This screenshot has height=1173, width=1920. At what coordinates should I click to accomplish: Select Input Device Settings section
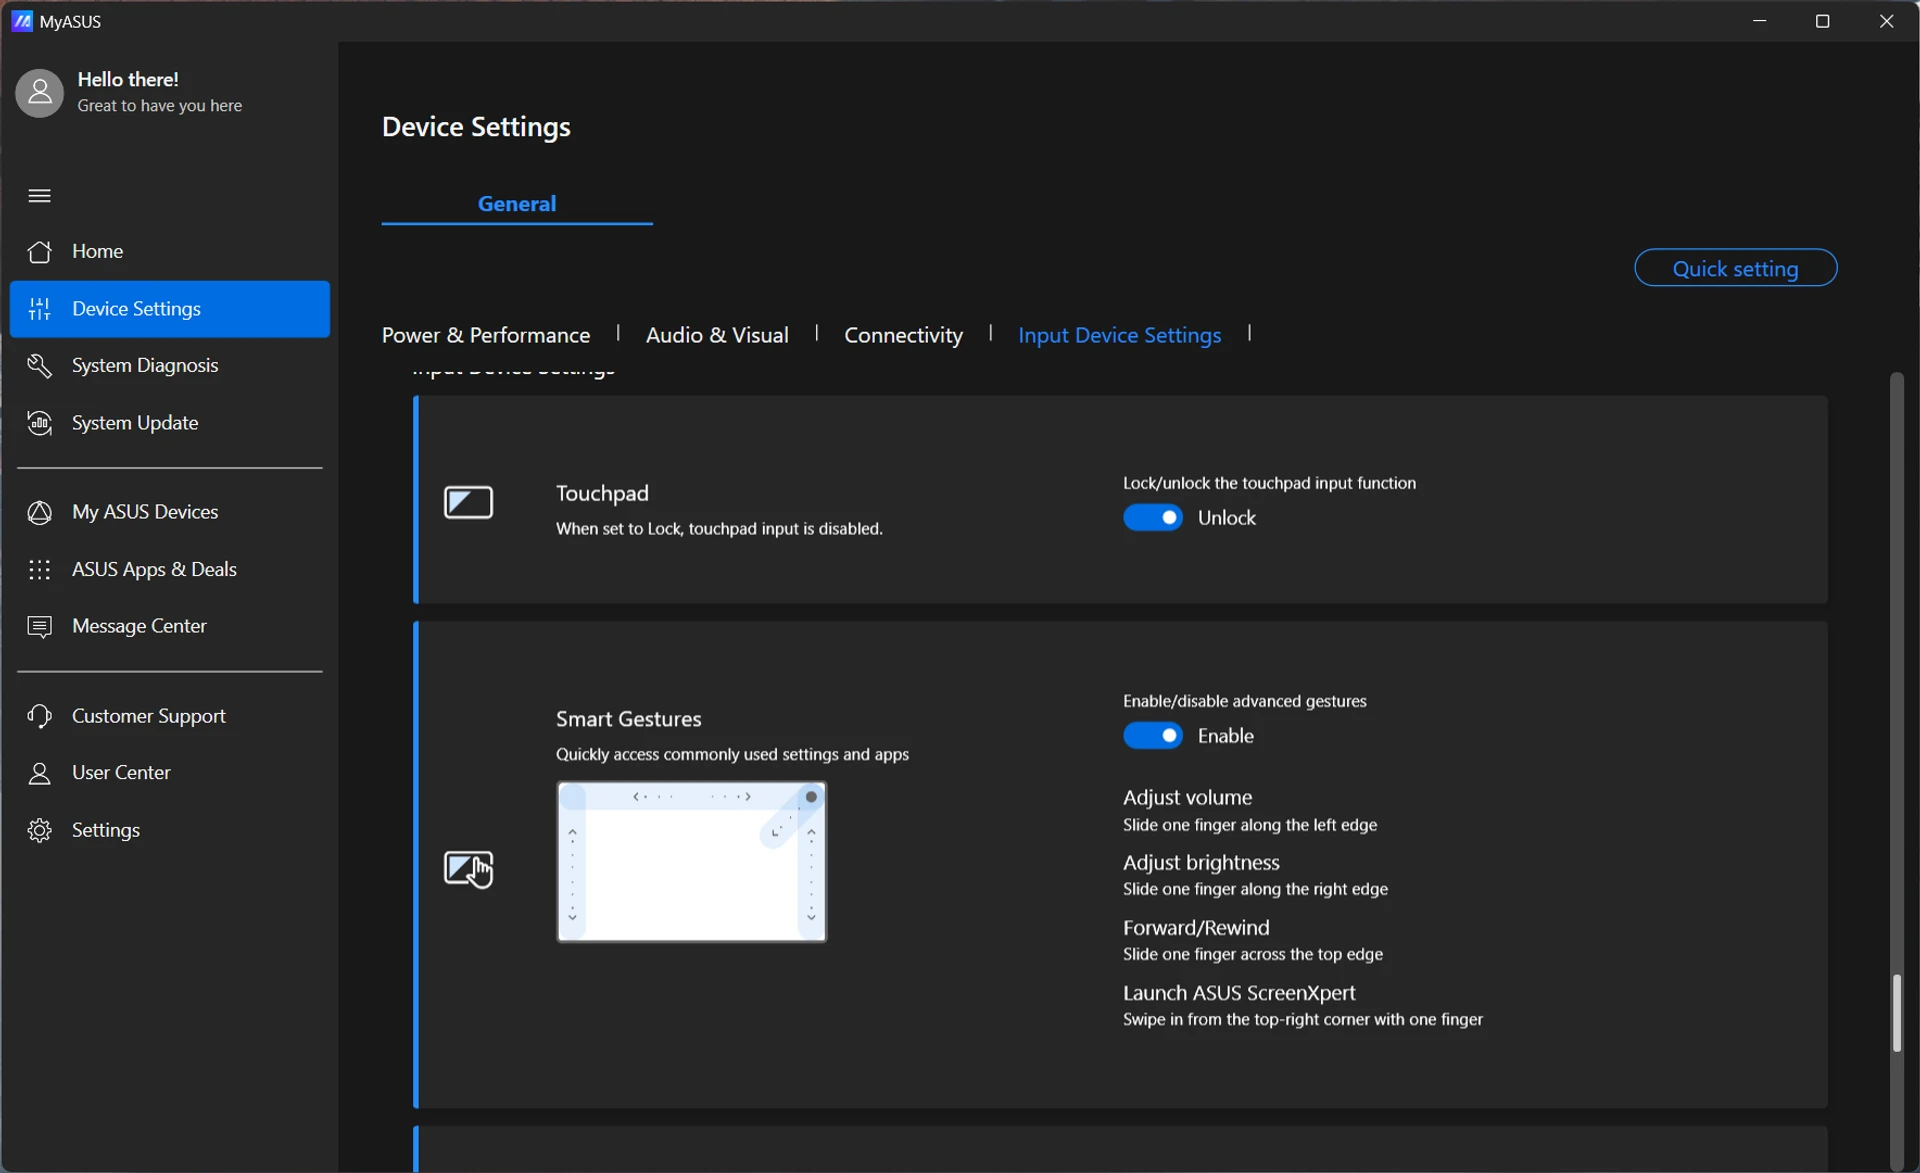click(1119, 335)
